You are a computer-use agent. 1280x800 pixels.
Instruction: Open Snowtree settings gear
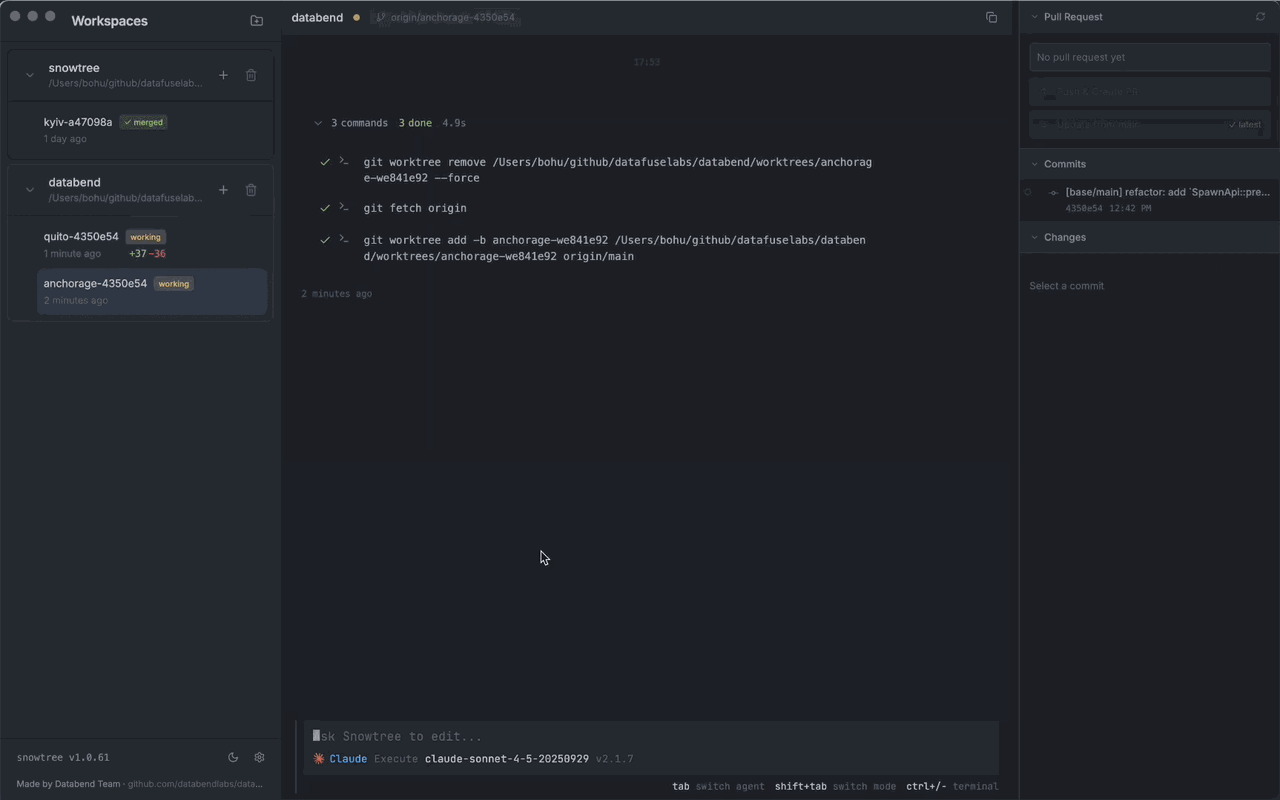tap(259, 757)
